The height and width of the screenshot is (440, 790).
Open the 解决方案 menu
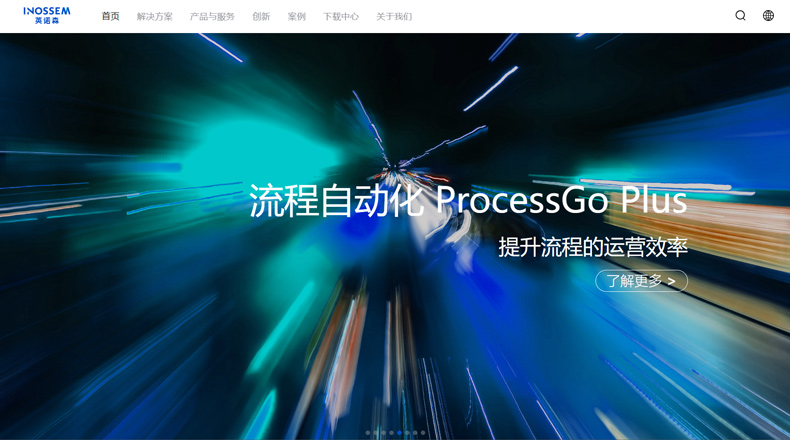click(x=155, y=17)
